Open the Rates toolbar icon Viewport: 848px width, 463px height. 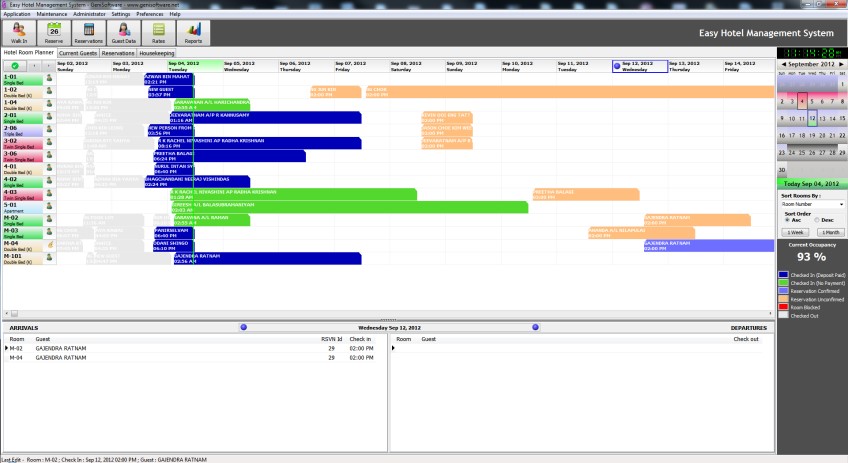pos(158,32)
